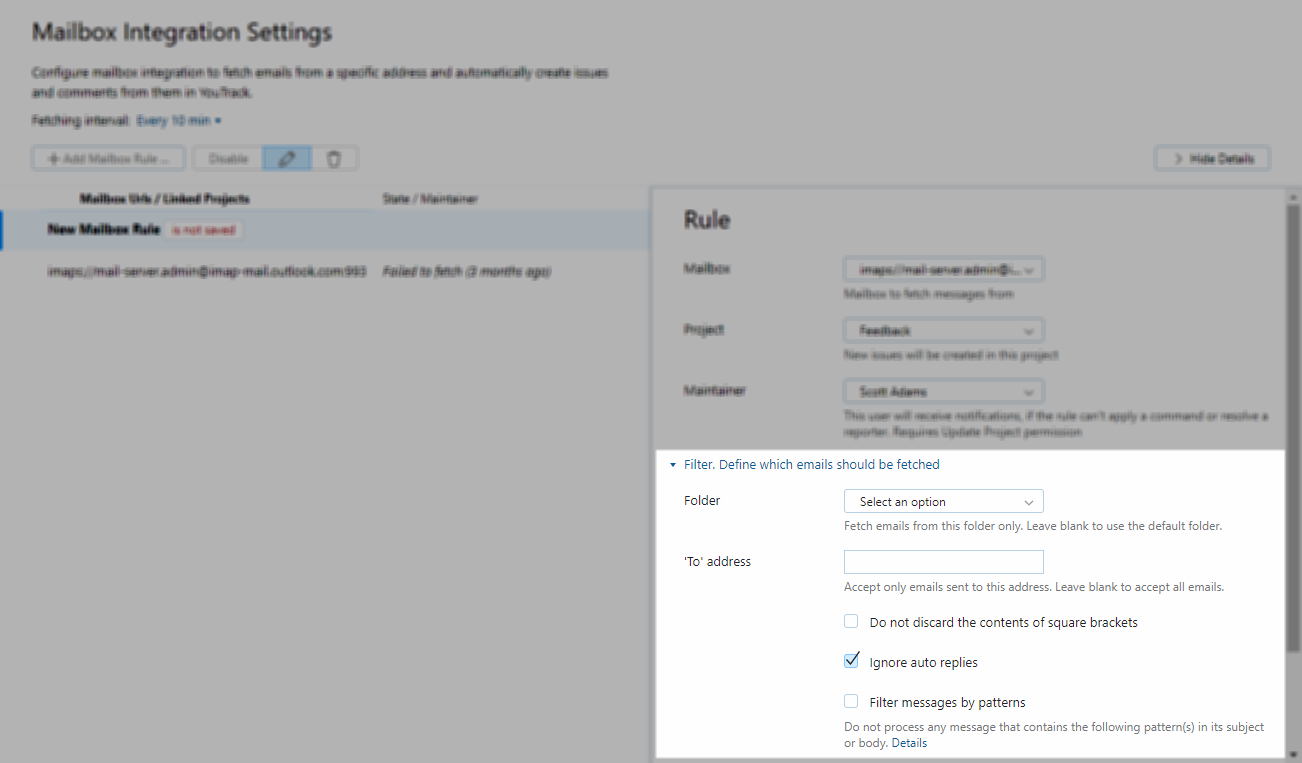Click the scrollbar down arrow

coord(1293,753)
